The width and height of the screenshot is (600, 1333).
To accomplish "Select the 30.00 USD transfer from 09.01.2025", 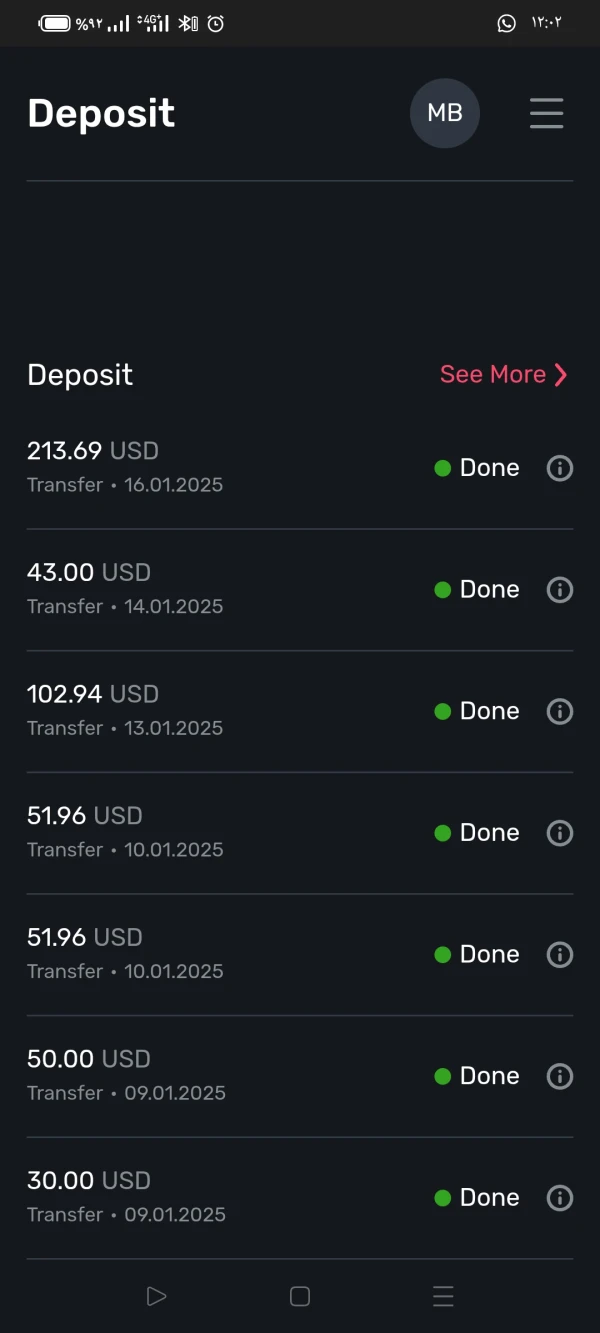I will (125, 1197).
